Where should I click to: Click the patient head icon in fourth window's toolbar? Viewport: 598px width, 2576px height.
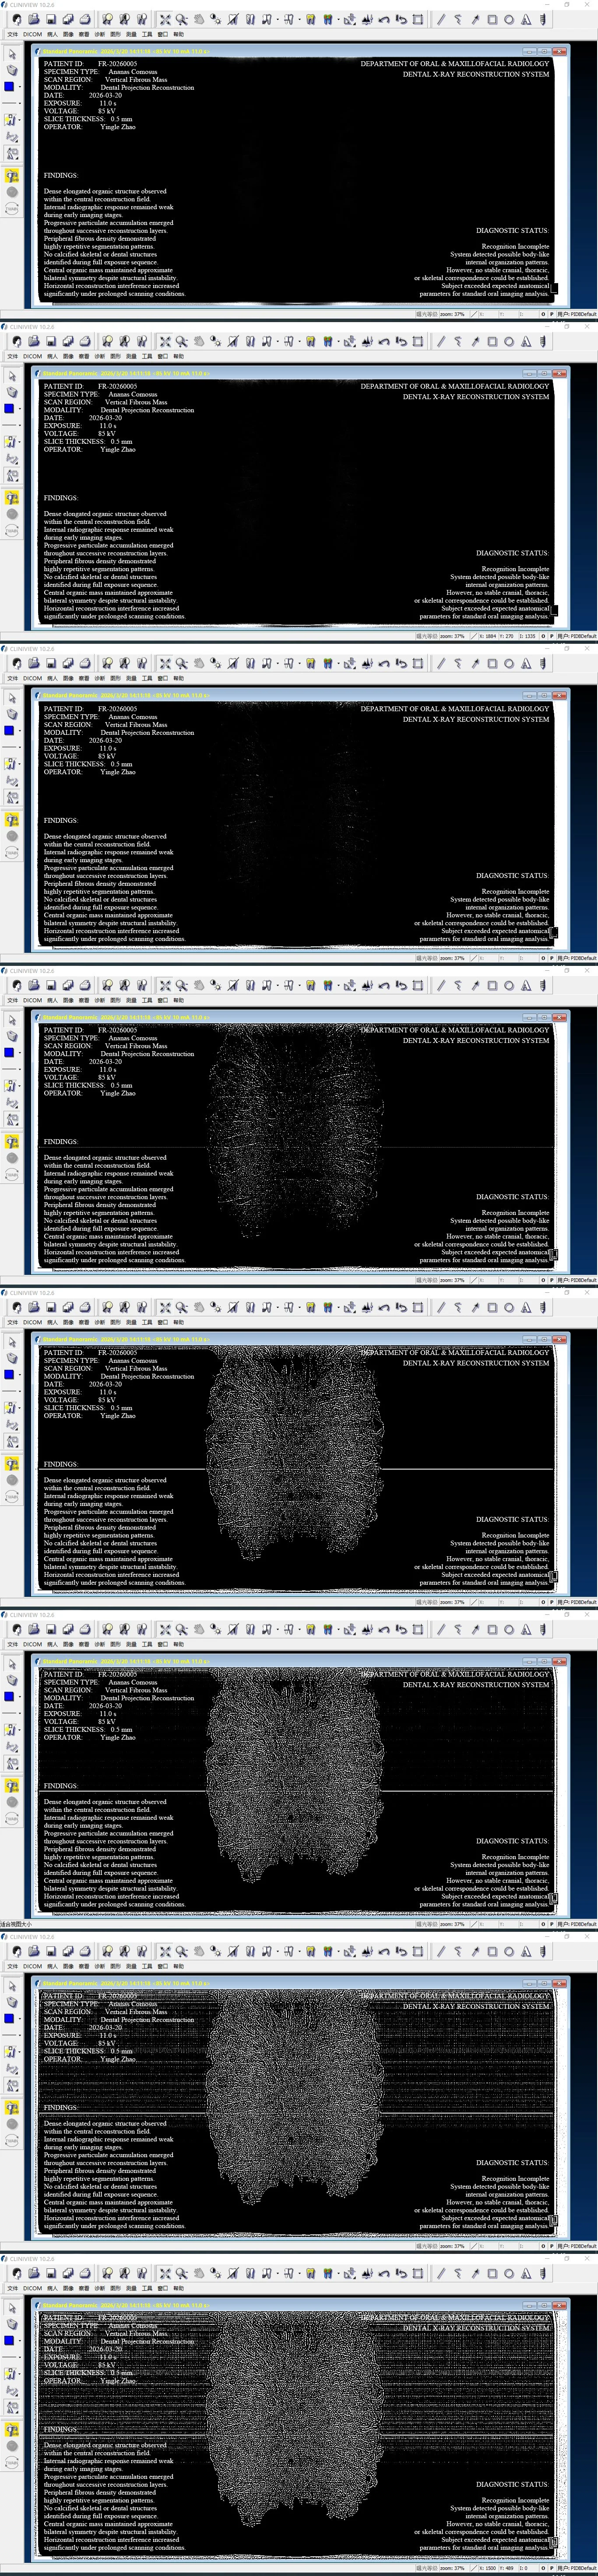17,985
